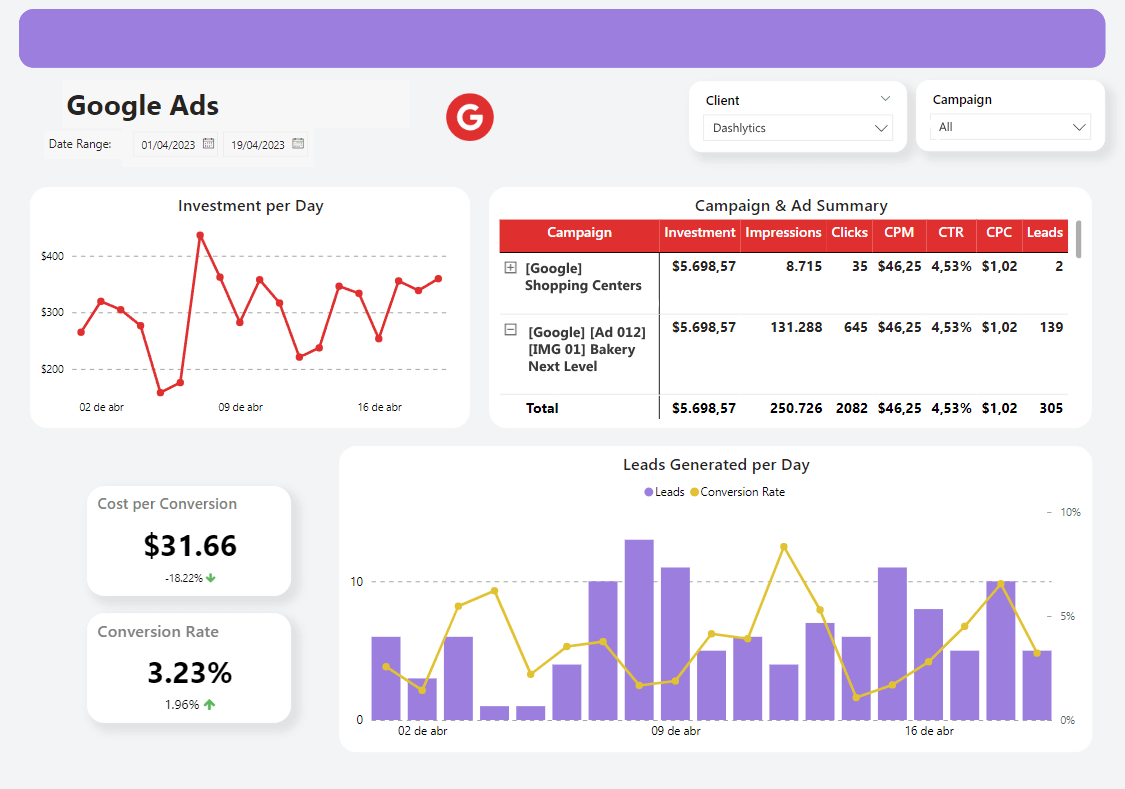Click the Bakery row CPM $46,25

(x=900, y=327)
